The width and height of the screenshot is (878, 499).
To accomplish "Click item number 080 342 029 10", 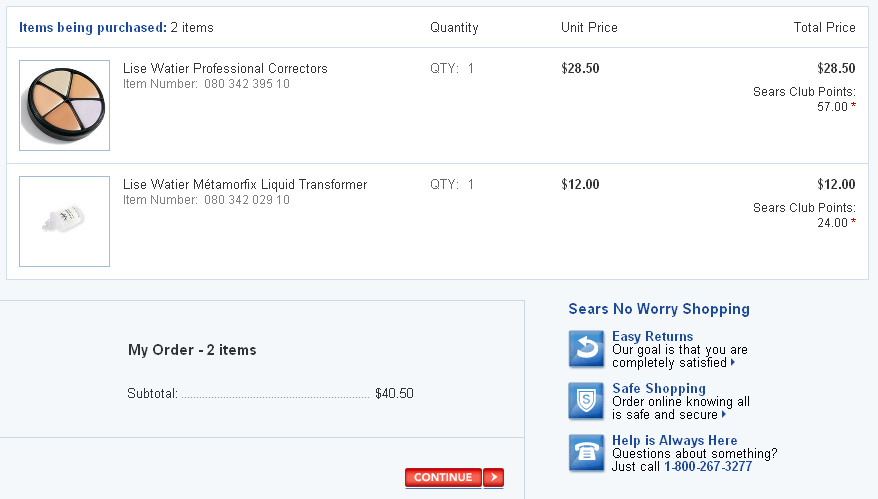I will (246, 200).
